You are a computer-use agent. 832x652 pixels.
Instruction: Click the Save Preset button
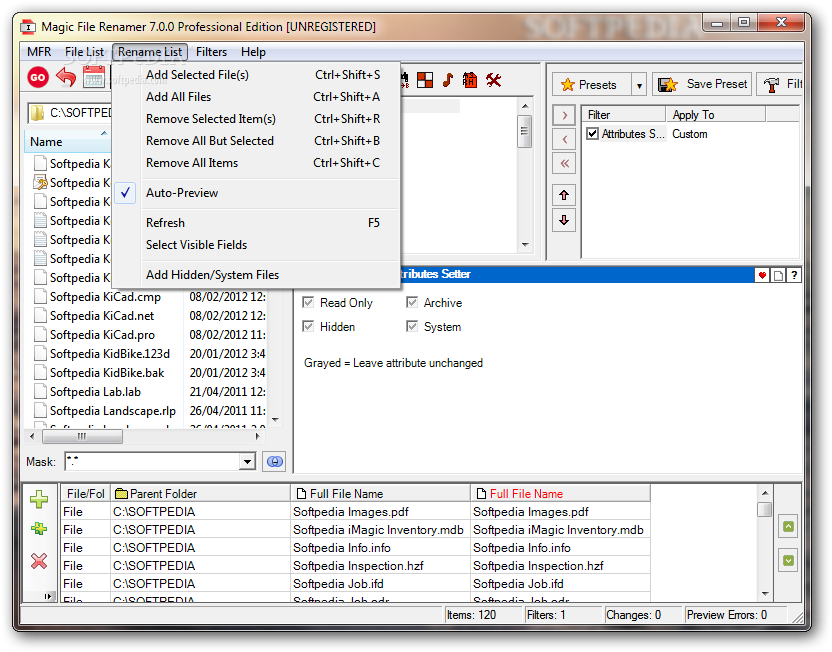coord(702,84)
